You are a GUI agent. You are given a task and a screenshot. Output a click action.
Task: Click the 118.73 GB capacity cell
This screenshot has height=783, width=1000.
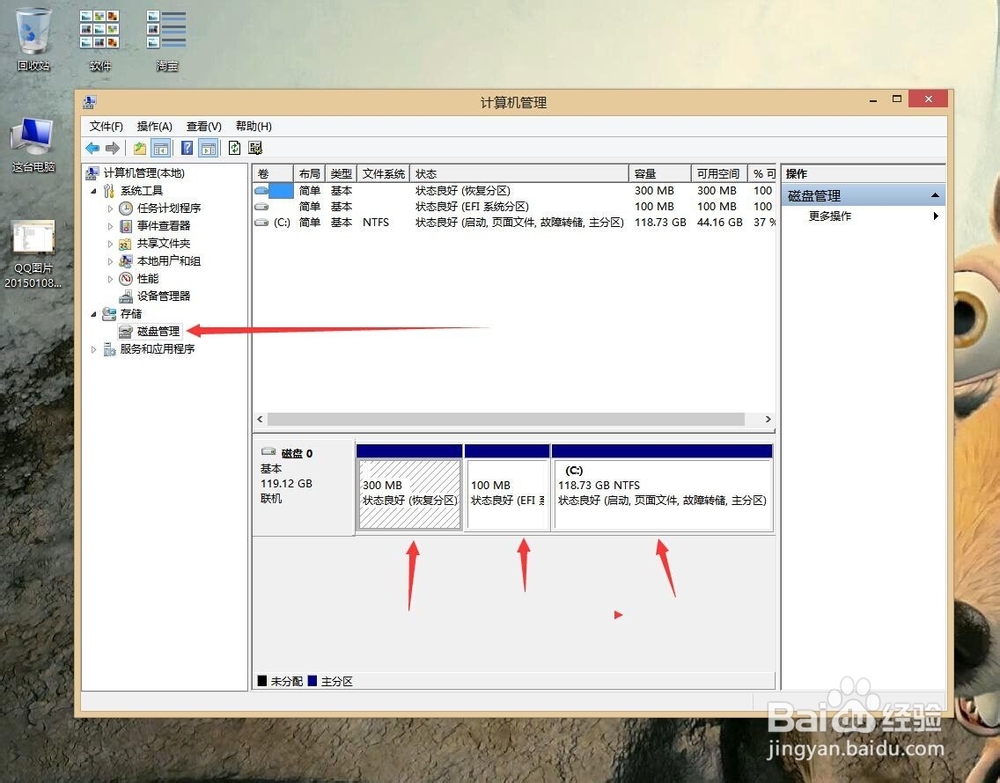click(x=660, y=223)
